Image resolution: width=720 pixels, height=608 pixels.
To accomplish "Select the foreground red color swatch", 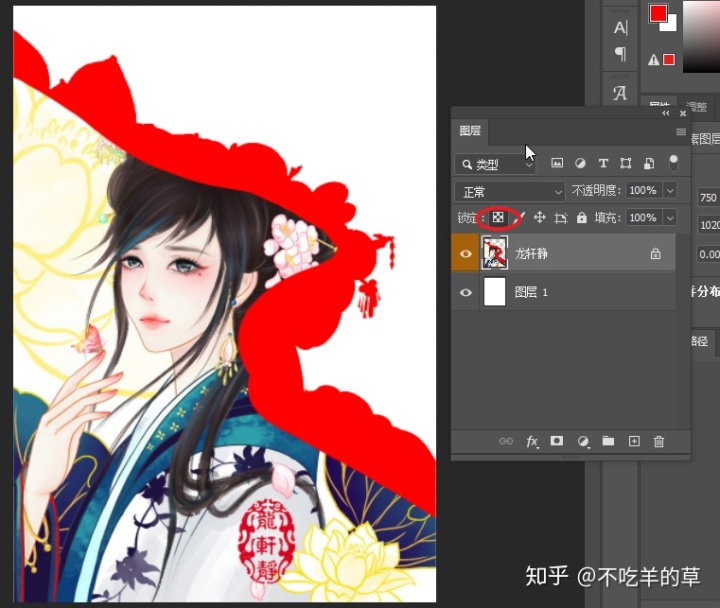I will [x=658, y=13].
